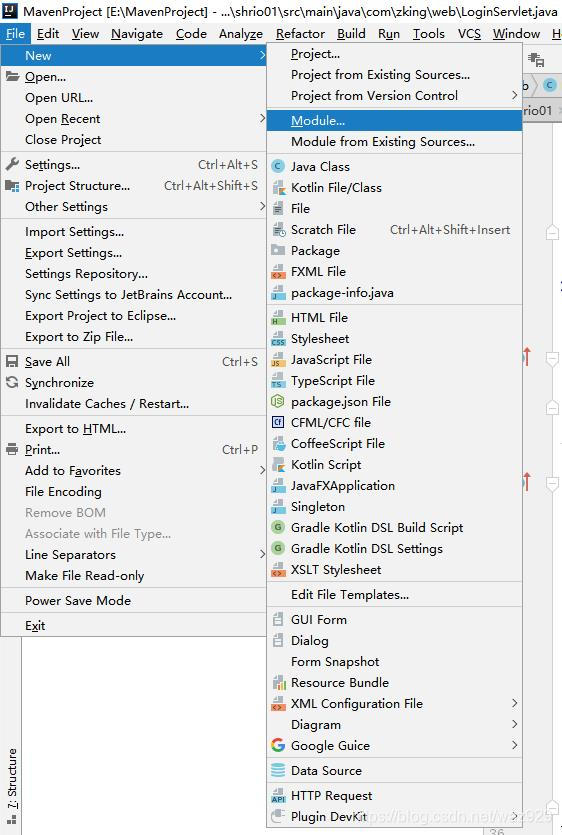Expand the Diagram submenu arrow
The image size is (562, 835).
[x=514, y=724]
